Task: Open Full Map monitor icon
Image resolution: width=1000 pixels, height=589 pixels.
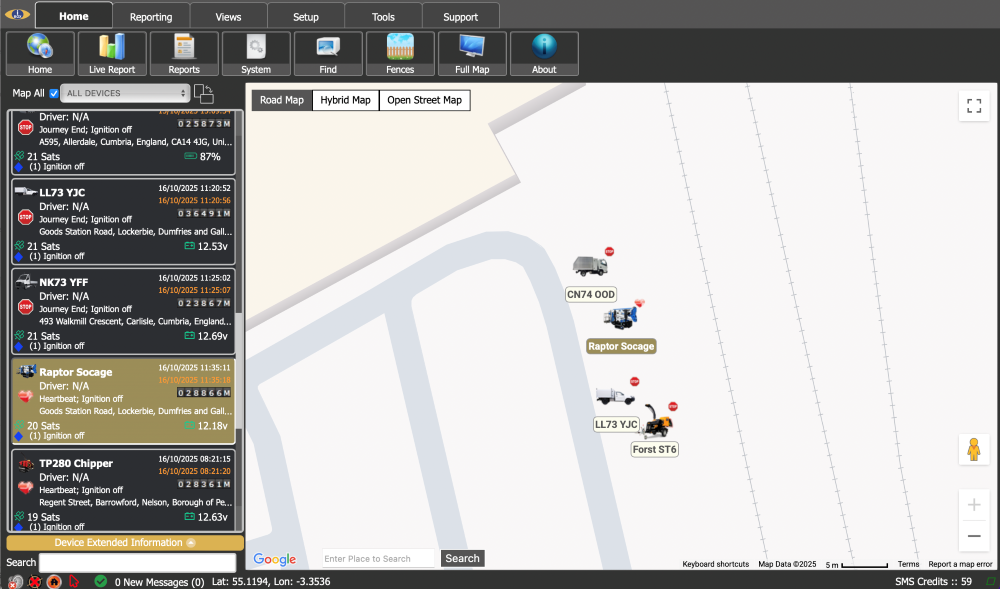Action: [x=472, y=54]
